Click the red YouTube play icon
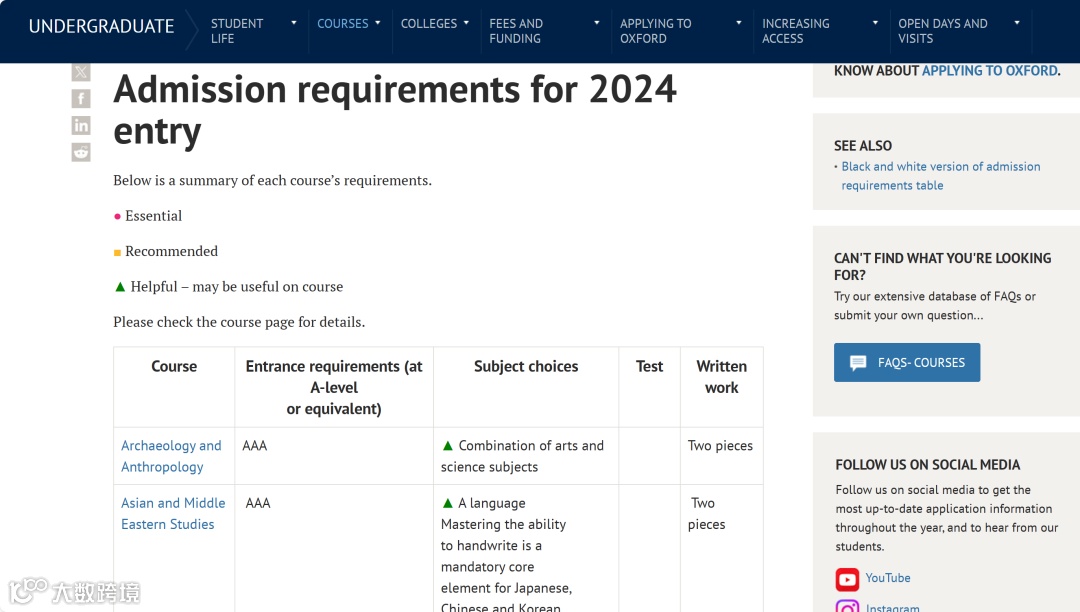 pyautogui.click(x=847, y=579)
